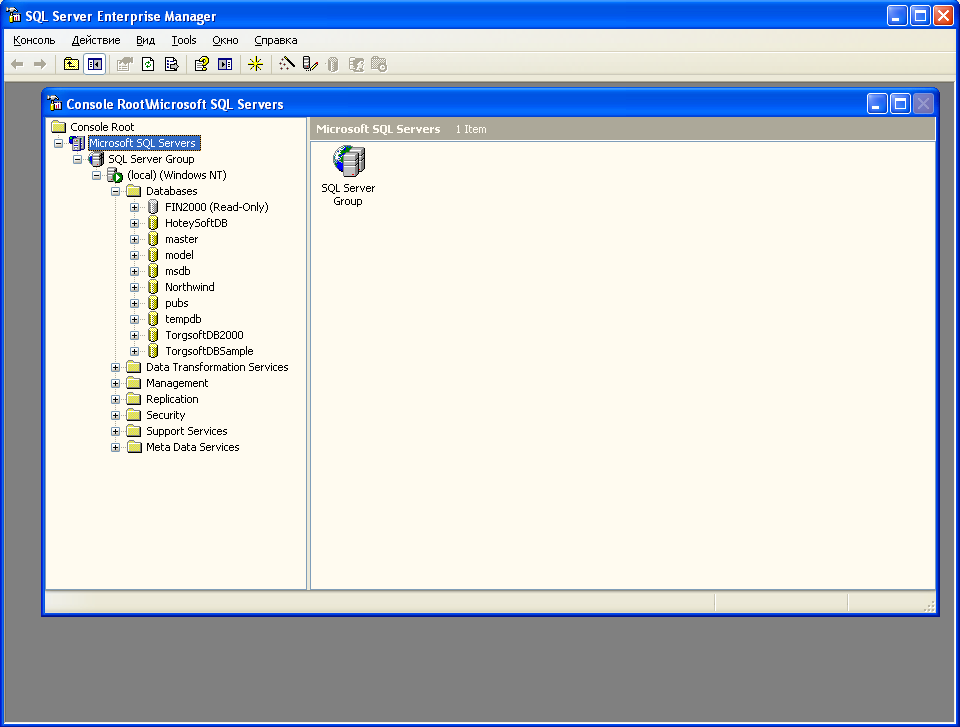The height and width of the screenshot is (727, 960).
Task: Expand the TorgsoftDB2000 database node
Action: click(134, 336)
